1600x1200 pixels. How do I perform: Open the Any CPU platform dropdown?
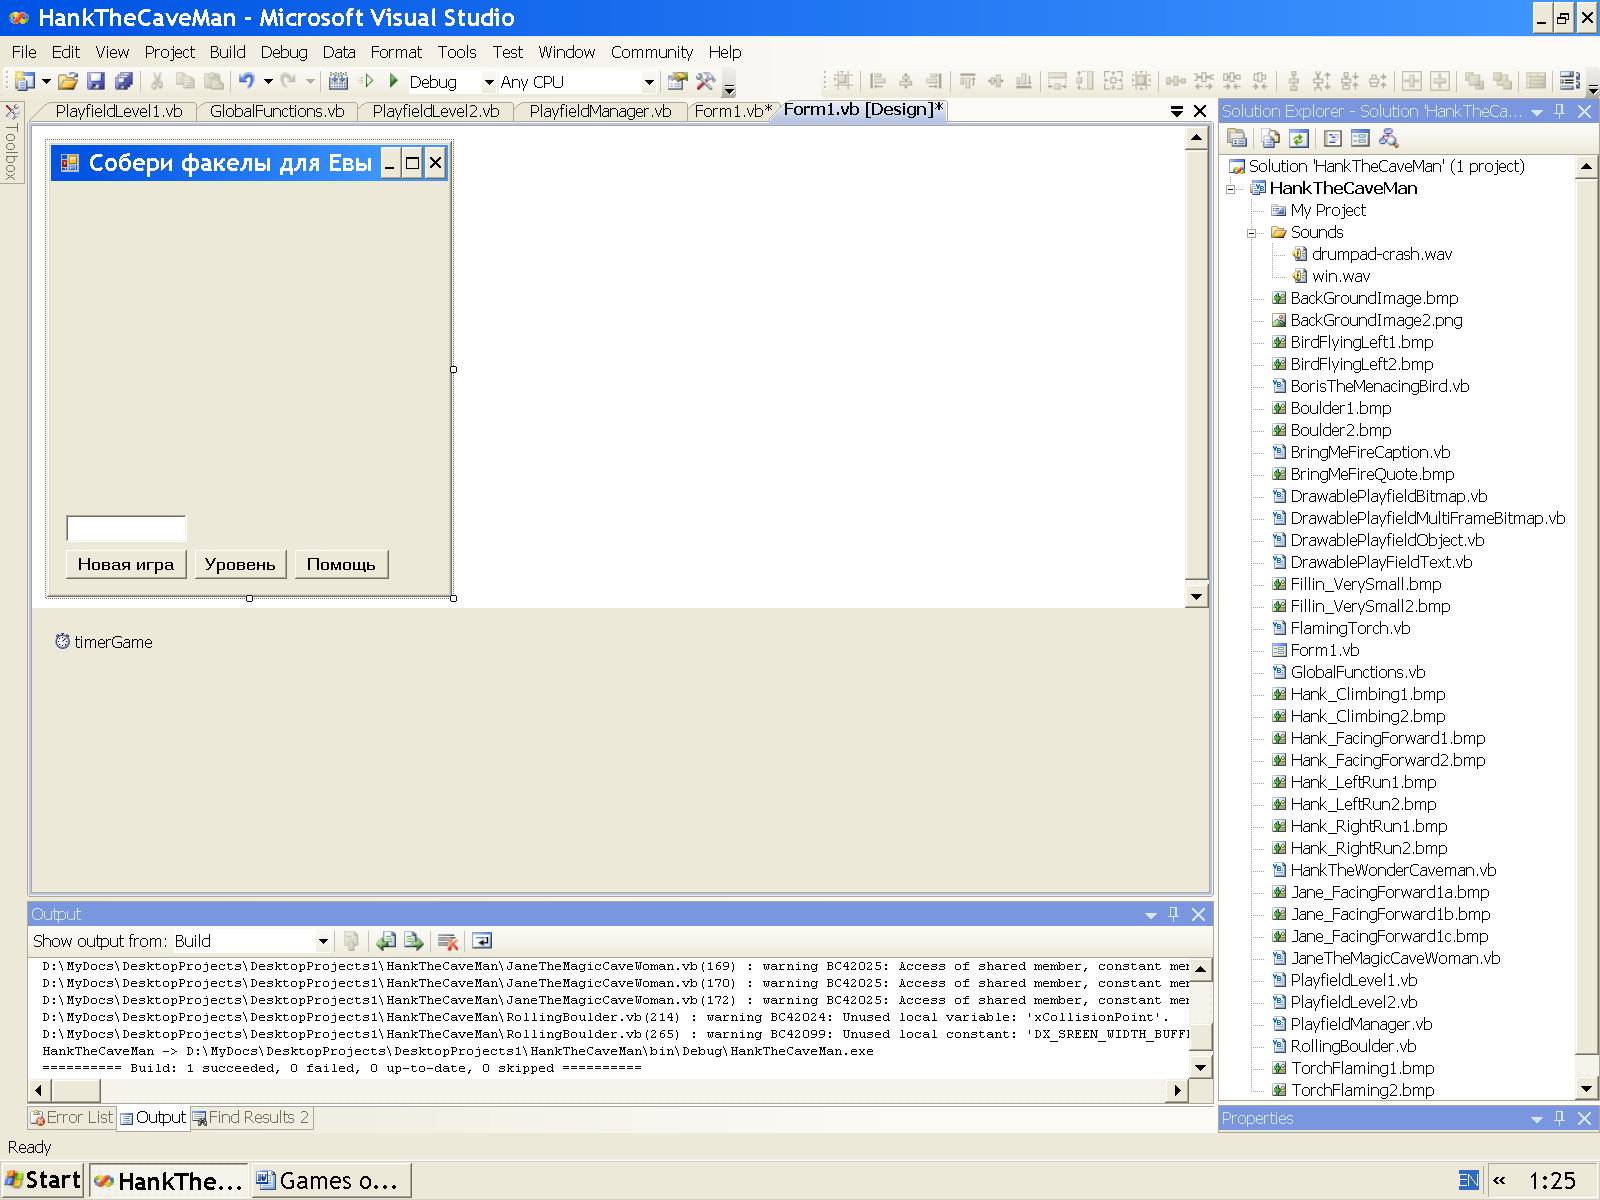click(x=649, y=82)
